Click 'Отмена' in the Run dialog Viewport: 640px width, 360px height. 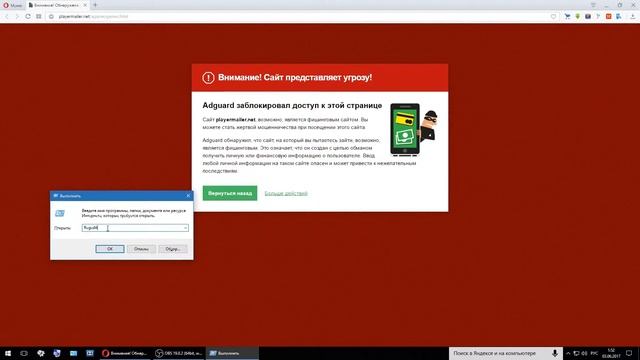click(141, 249)
